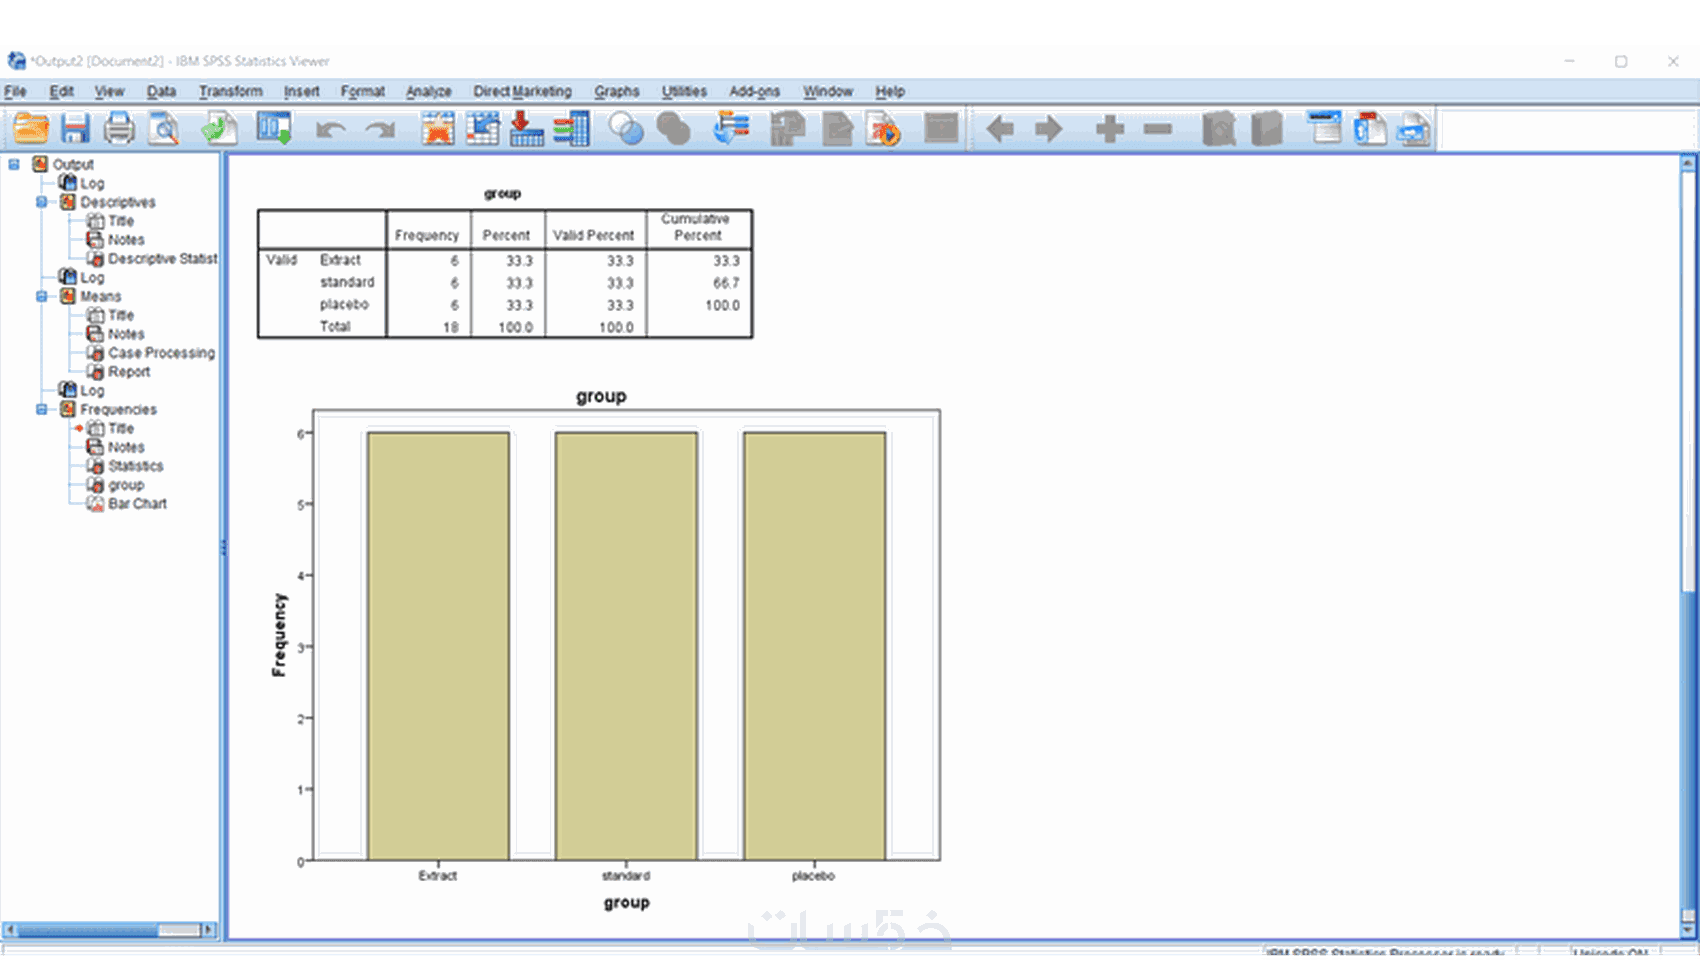The width and height of the screenshot is (1700, 970).
Task: Open the Graphs menu
Action: pos(617,91)
